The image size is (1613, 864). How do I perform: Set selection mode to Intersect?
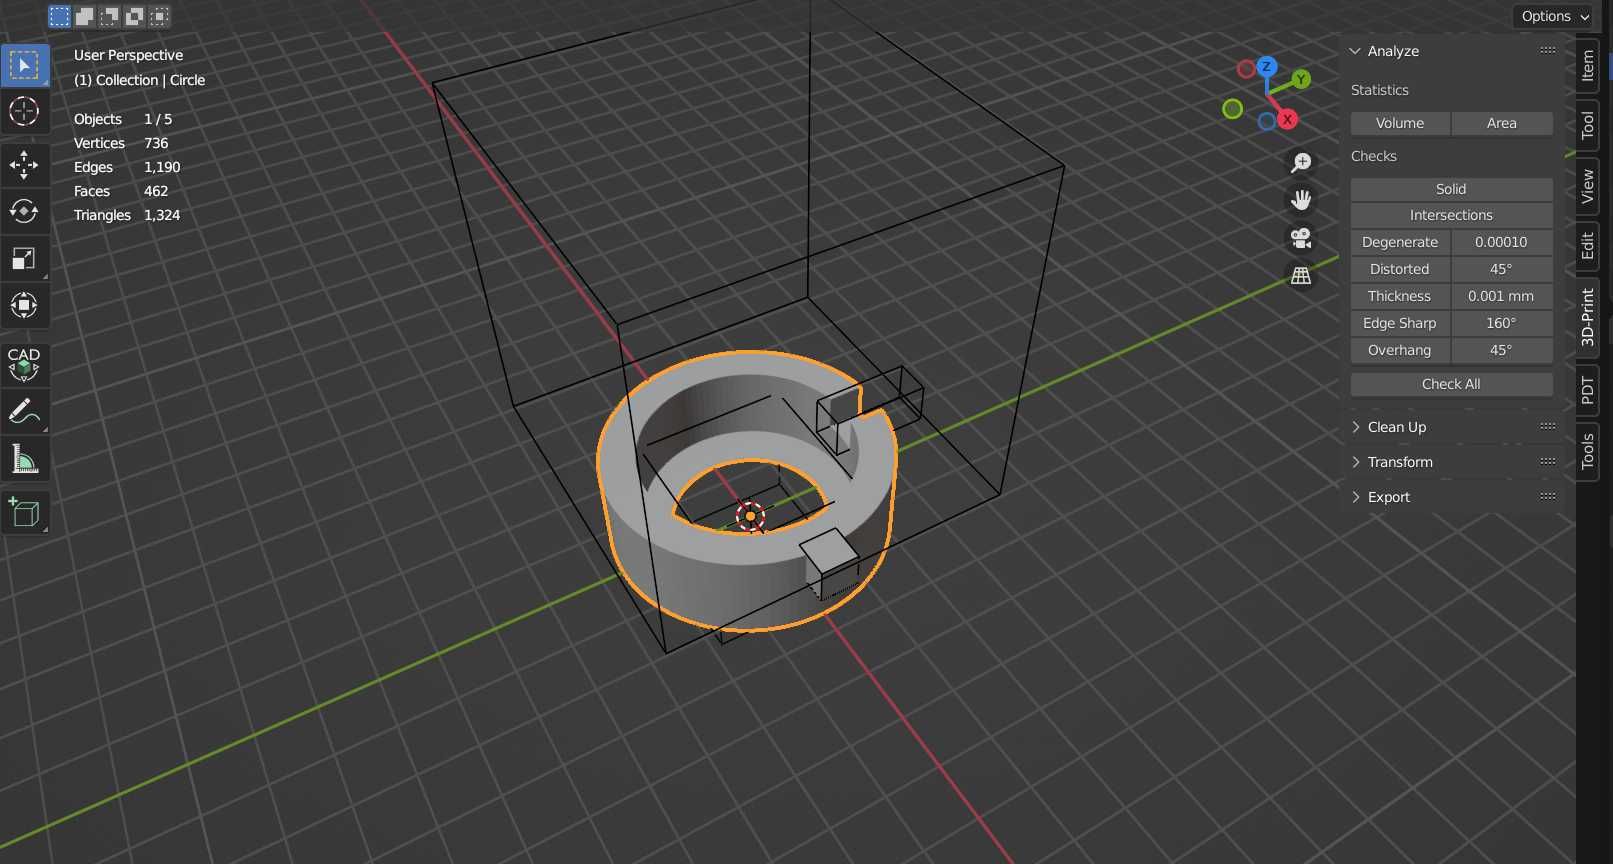click(x=160, y=16)
